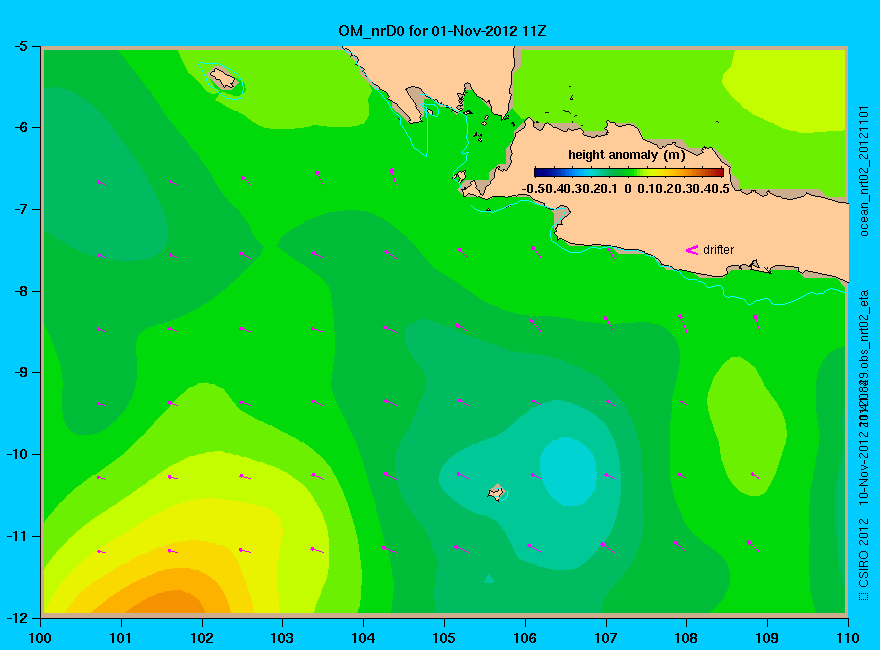Screen dimensions: 880x650
Task: Click the y-axis label -12
Action: [x=17, y=618]
